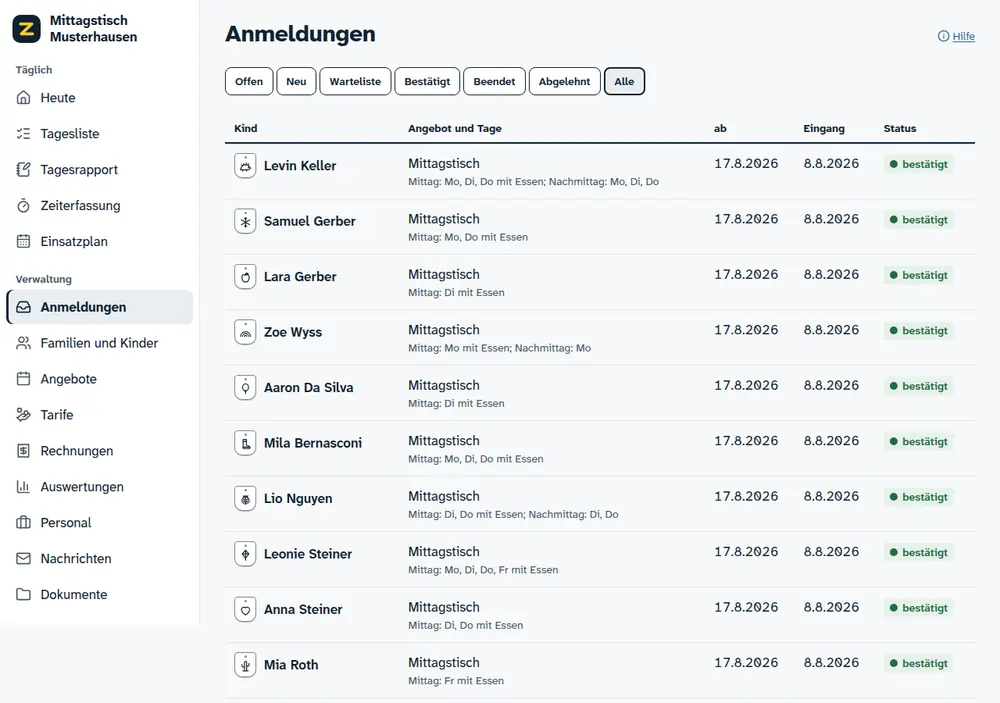Image resolution: width=1000 pixels, height=703 pixels.
Task: Open the Dokumente page
Action: (x=99, y=595)
